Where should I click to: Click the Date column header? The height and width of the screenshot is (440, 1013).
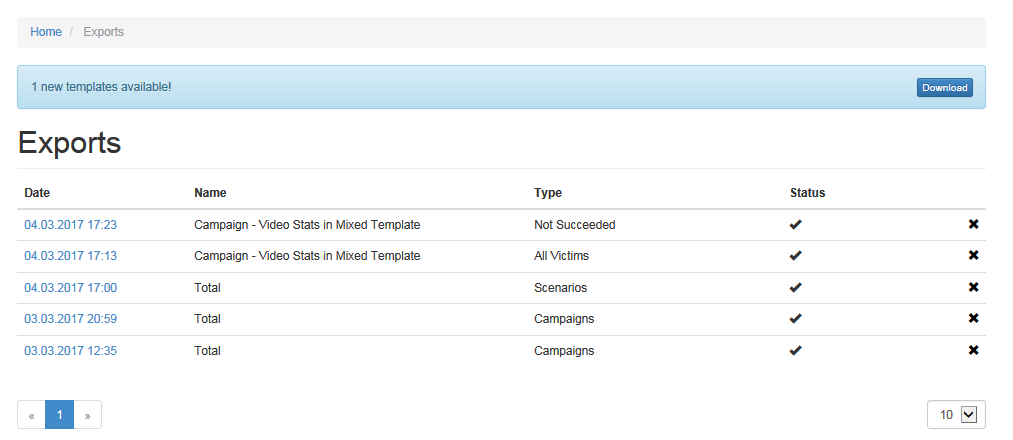[x=37, y=193]
